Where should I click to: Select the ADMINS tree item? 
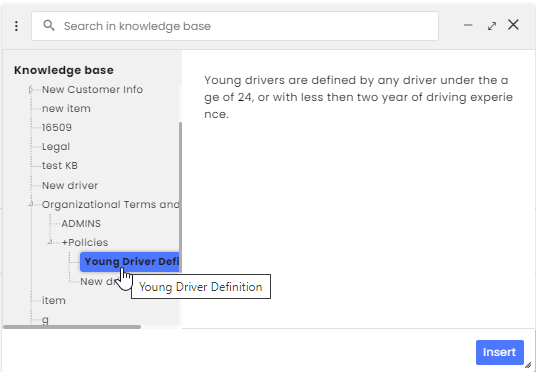tap(81, 224)
